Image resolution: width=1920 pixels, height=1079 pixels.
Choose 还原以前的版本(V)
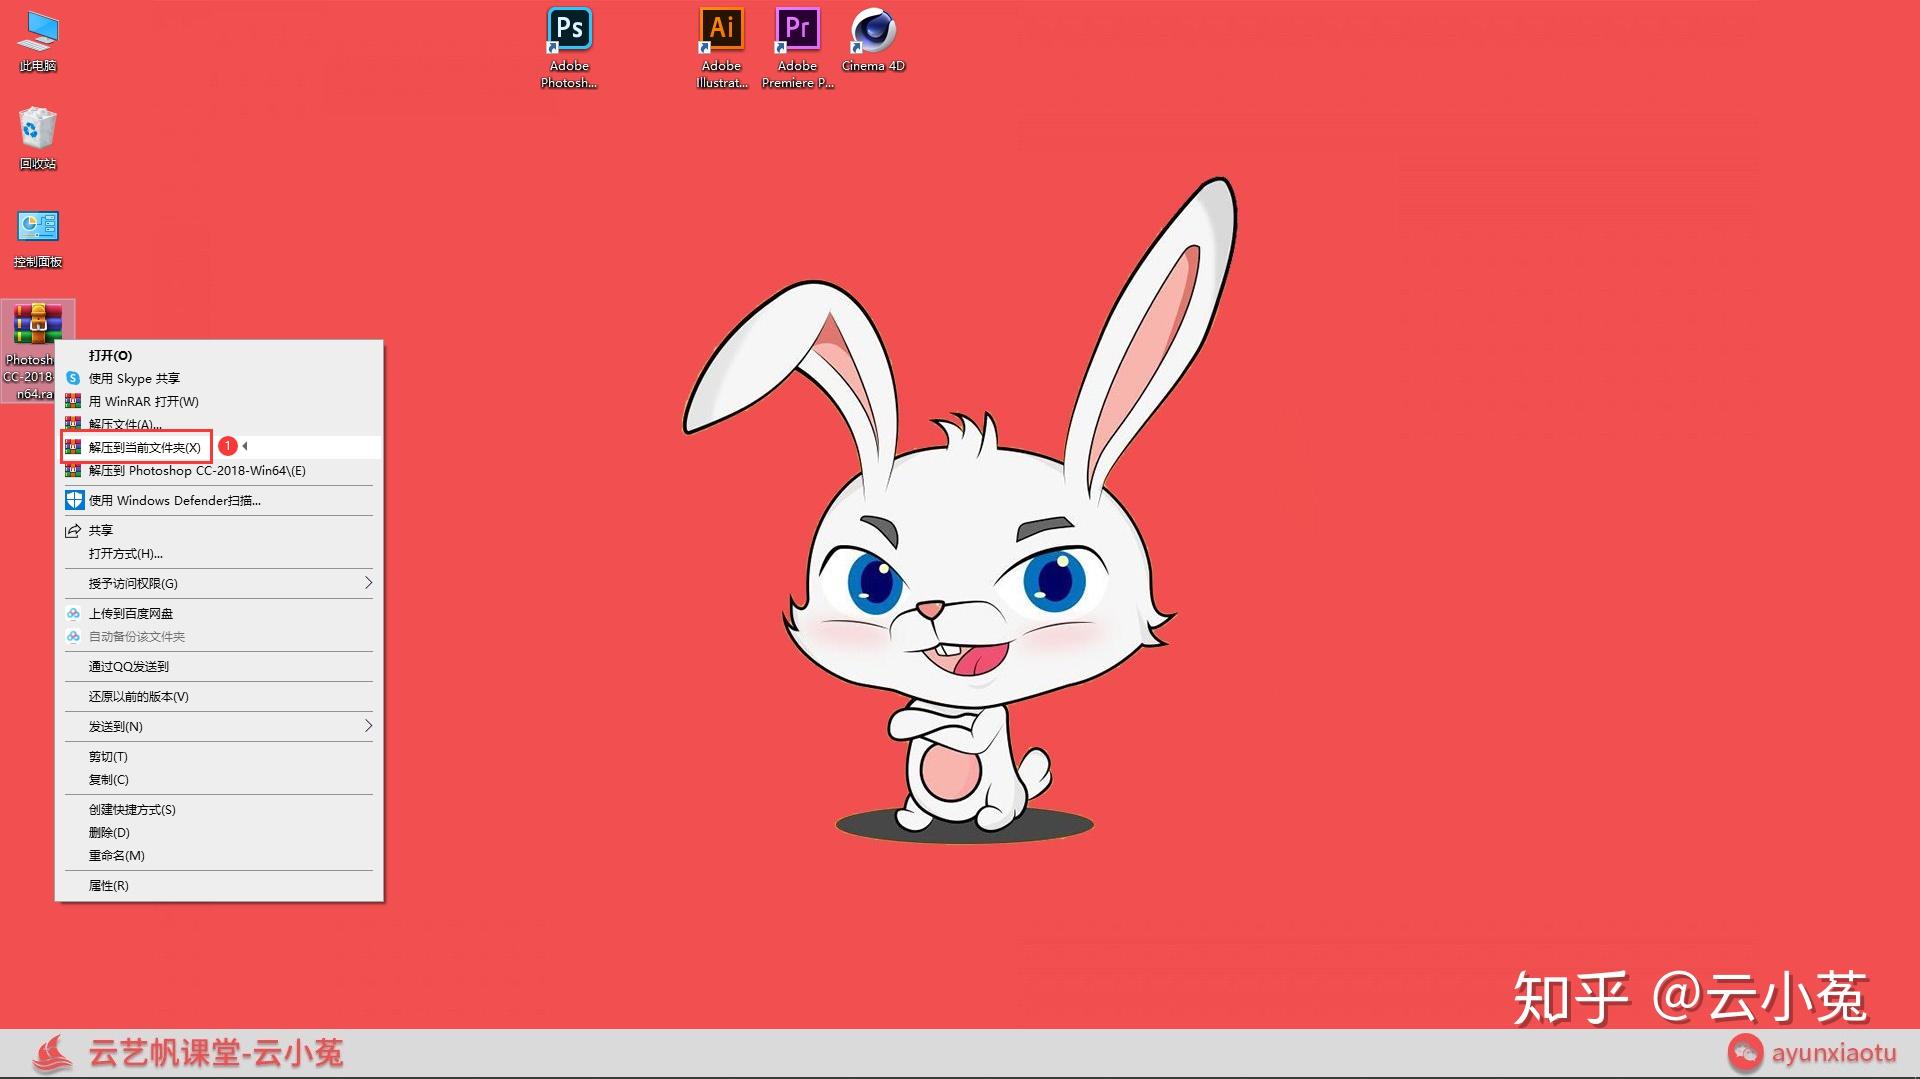tap(219, 697)
